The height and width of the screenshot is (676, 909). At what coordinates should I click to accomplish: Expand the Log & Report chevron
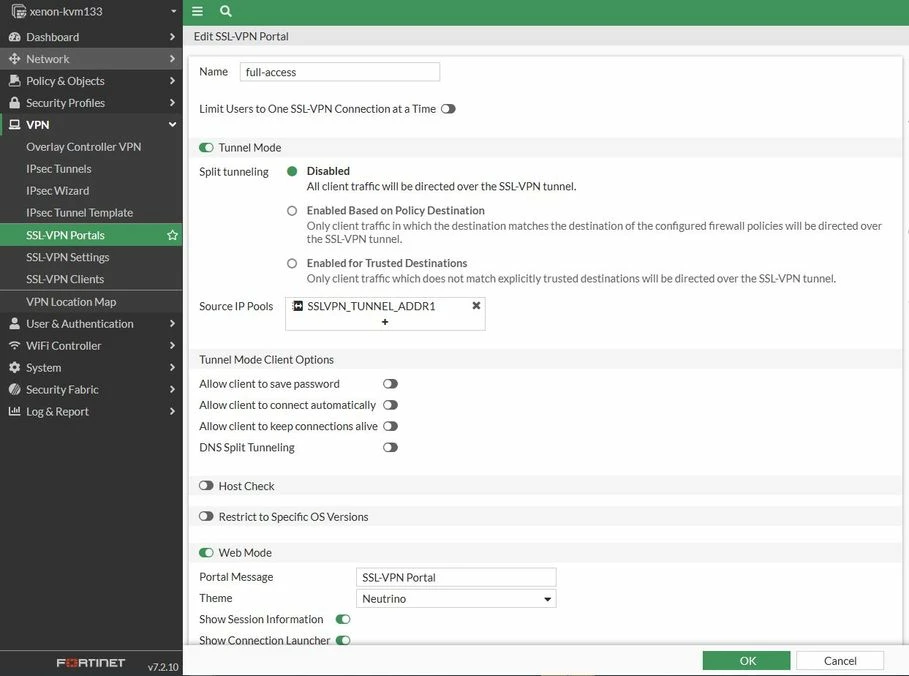click(172, 412)
